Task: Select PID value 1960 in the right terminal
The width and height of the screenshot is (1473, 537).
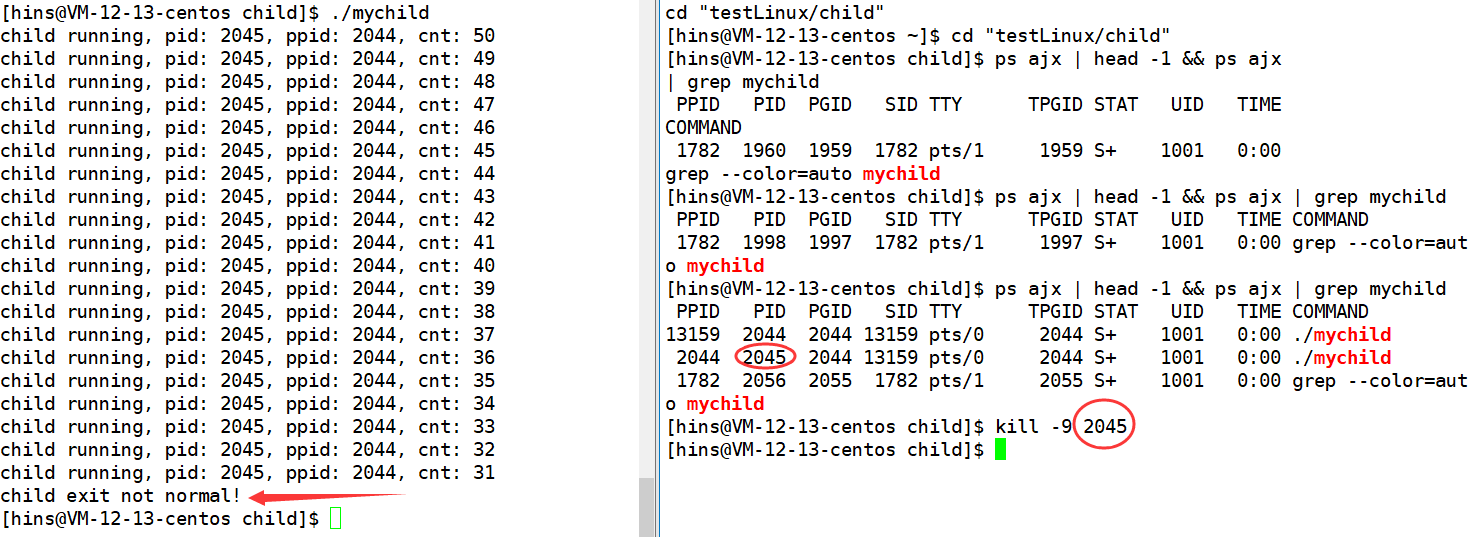Action: click(764, 151)
